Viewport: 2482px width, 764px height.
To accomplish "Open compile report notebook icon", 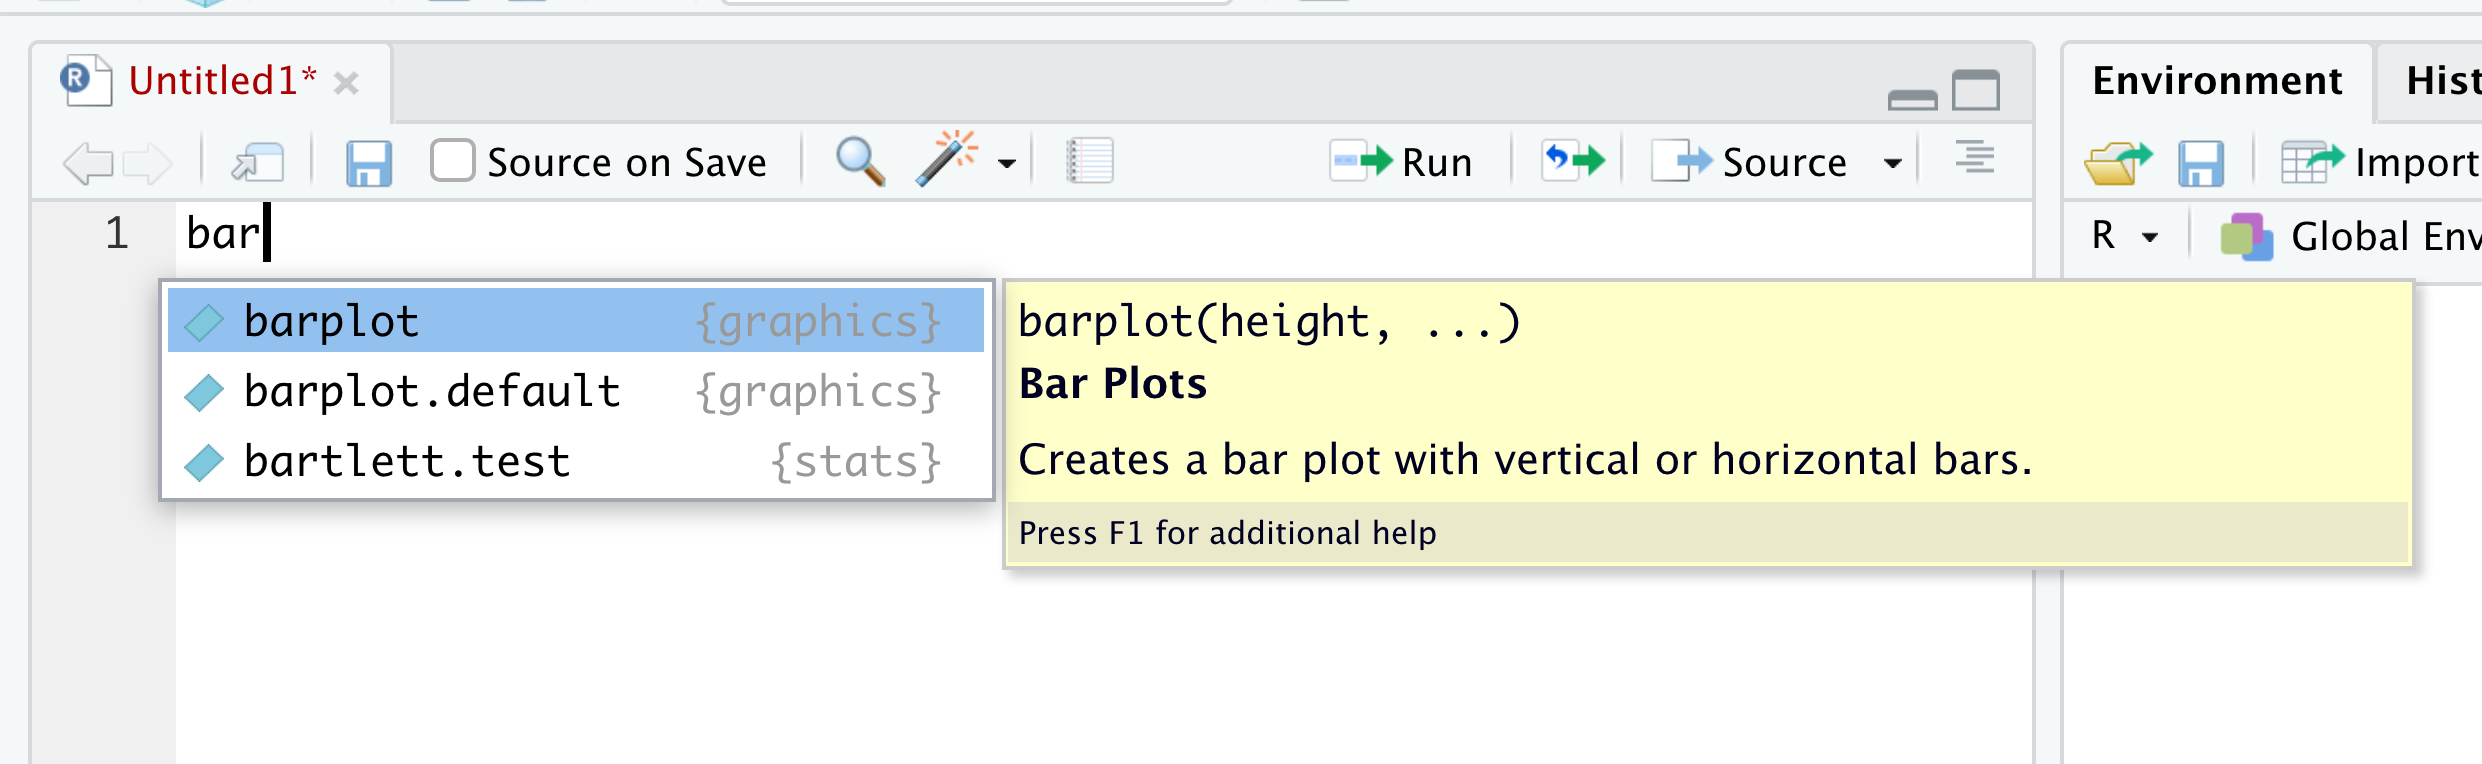I will pos(1089,161).
